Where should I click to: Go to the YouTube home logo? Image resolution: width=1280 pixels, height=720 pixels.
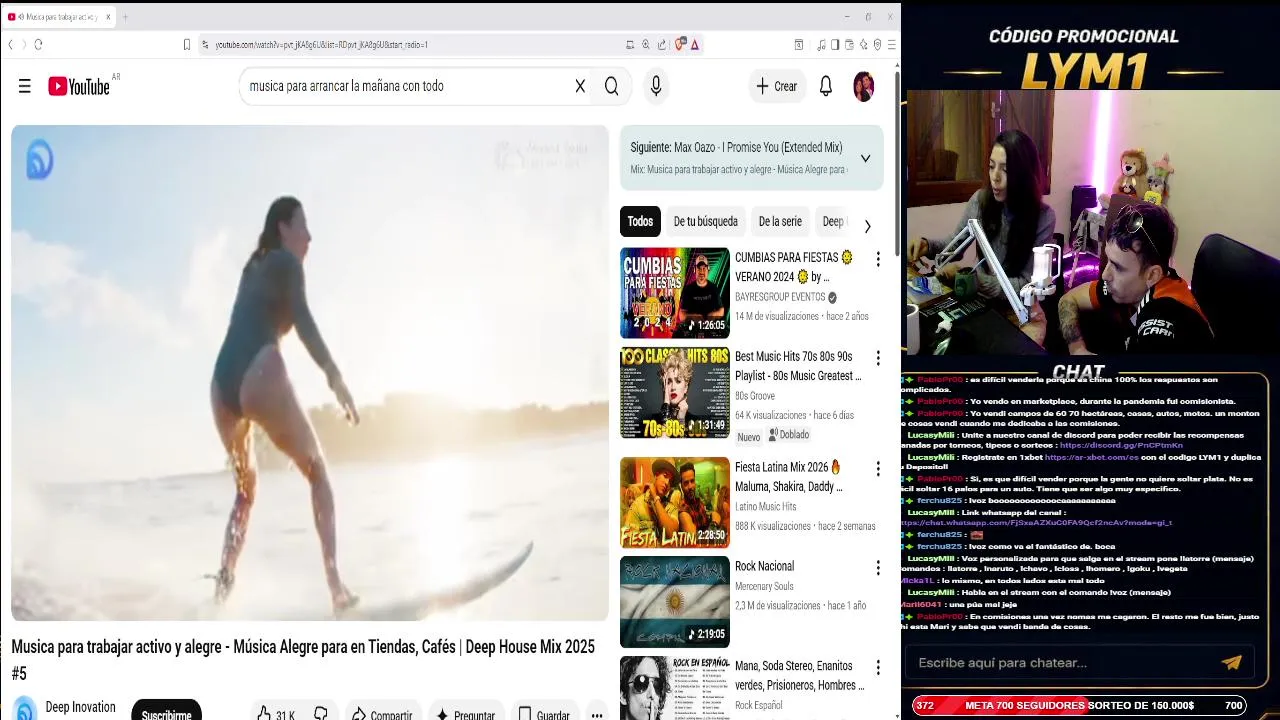pos(79,86)
